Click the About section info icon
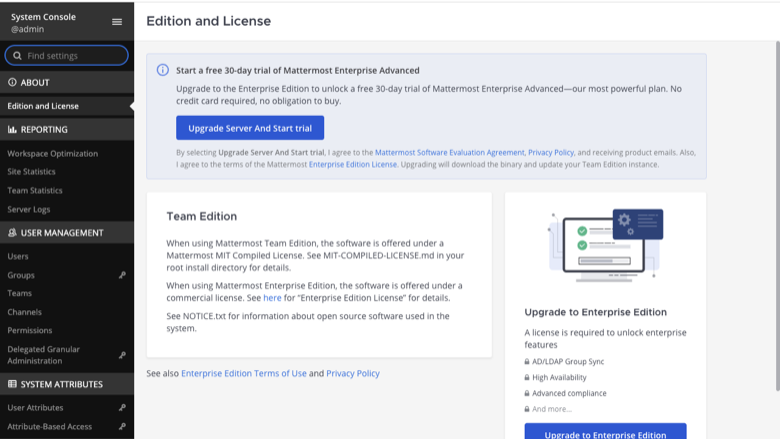 [12, 82]
